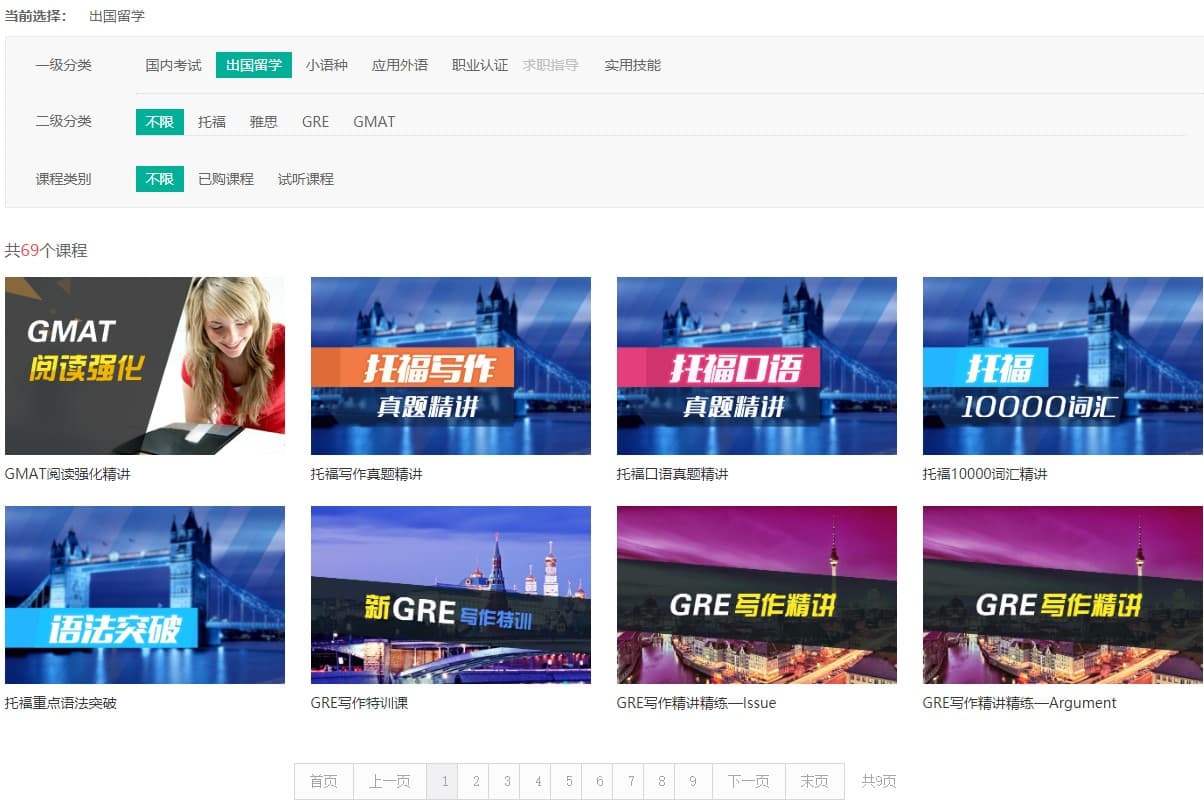Select page 1 in pagination
Image resolution: width=1204 pixels, height=802 pixels.
[444, 782]
